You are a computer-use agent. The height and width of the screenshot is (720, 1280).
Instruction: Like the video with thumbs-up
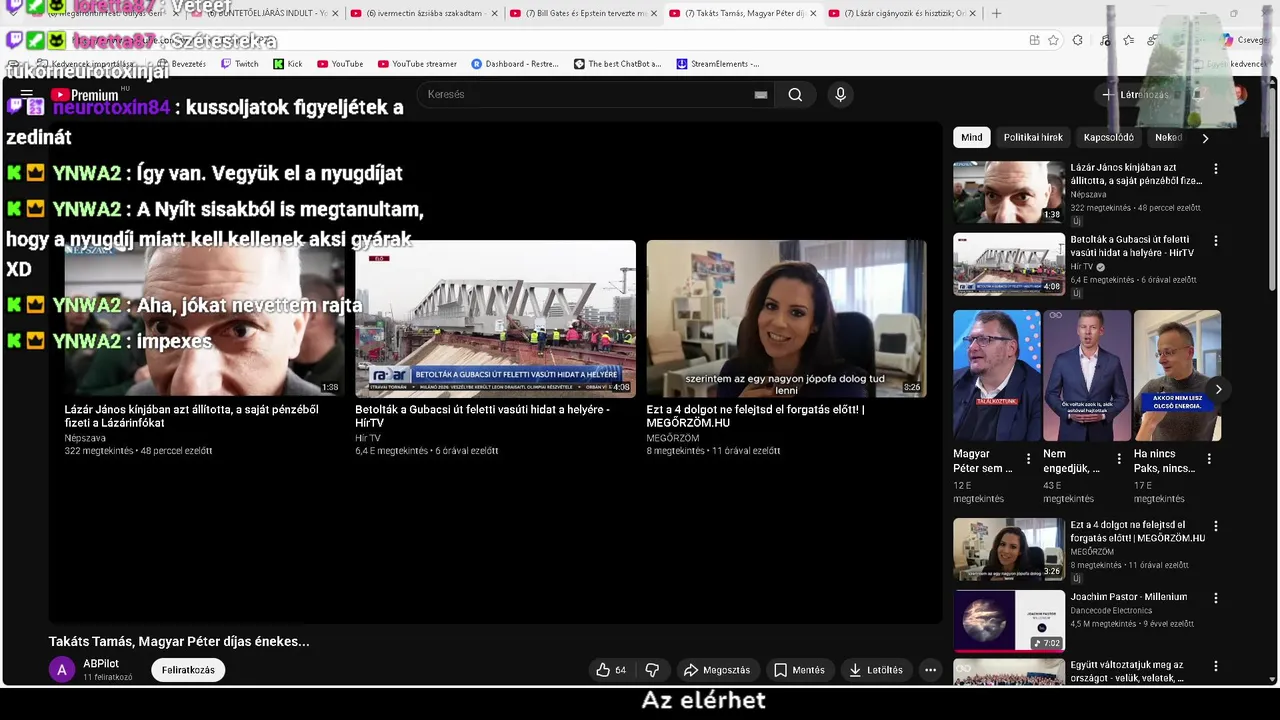[x=611, y=670]
